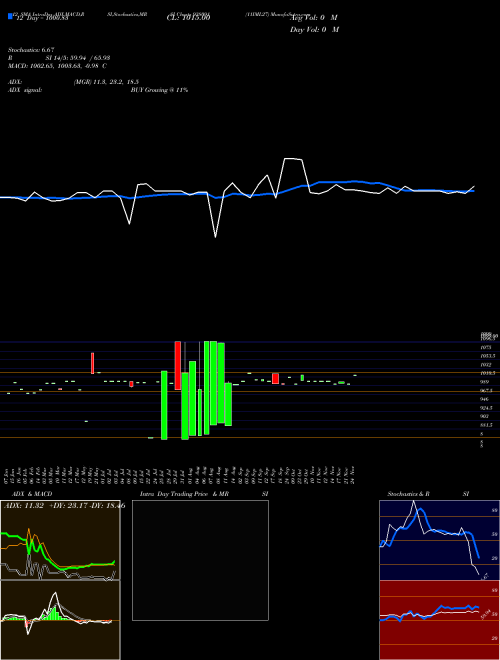Click the 'Day Vol: 0 M' label

coord(314,30)
